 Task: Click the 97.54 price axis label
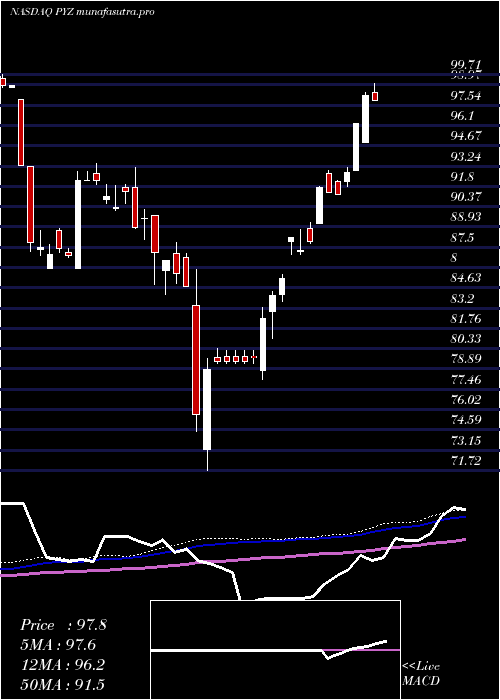466,95
